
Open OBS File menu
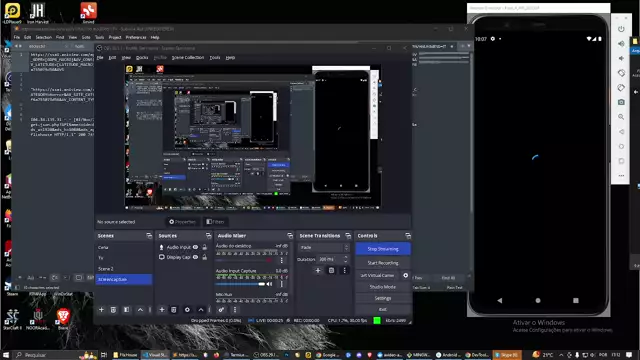(100, 58)
